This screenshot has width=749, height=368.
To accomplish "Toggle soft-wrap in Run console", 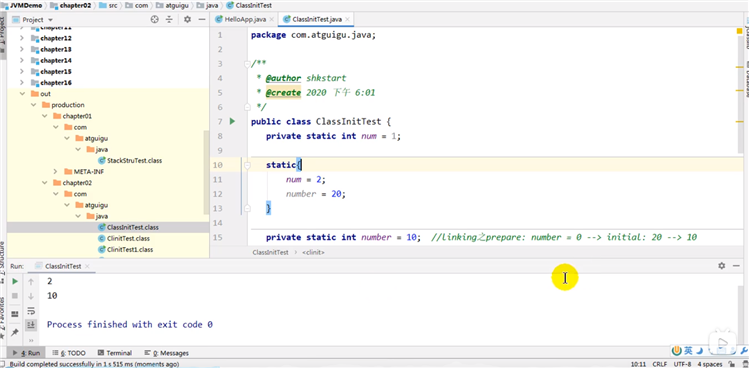I will click(31, 311).
